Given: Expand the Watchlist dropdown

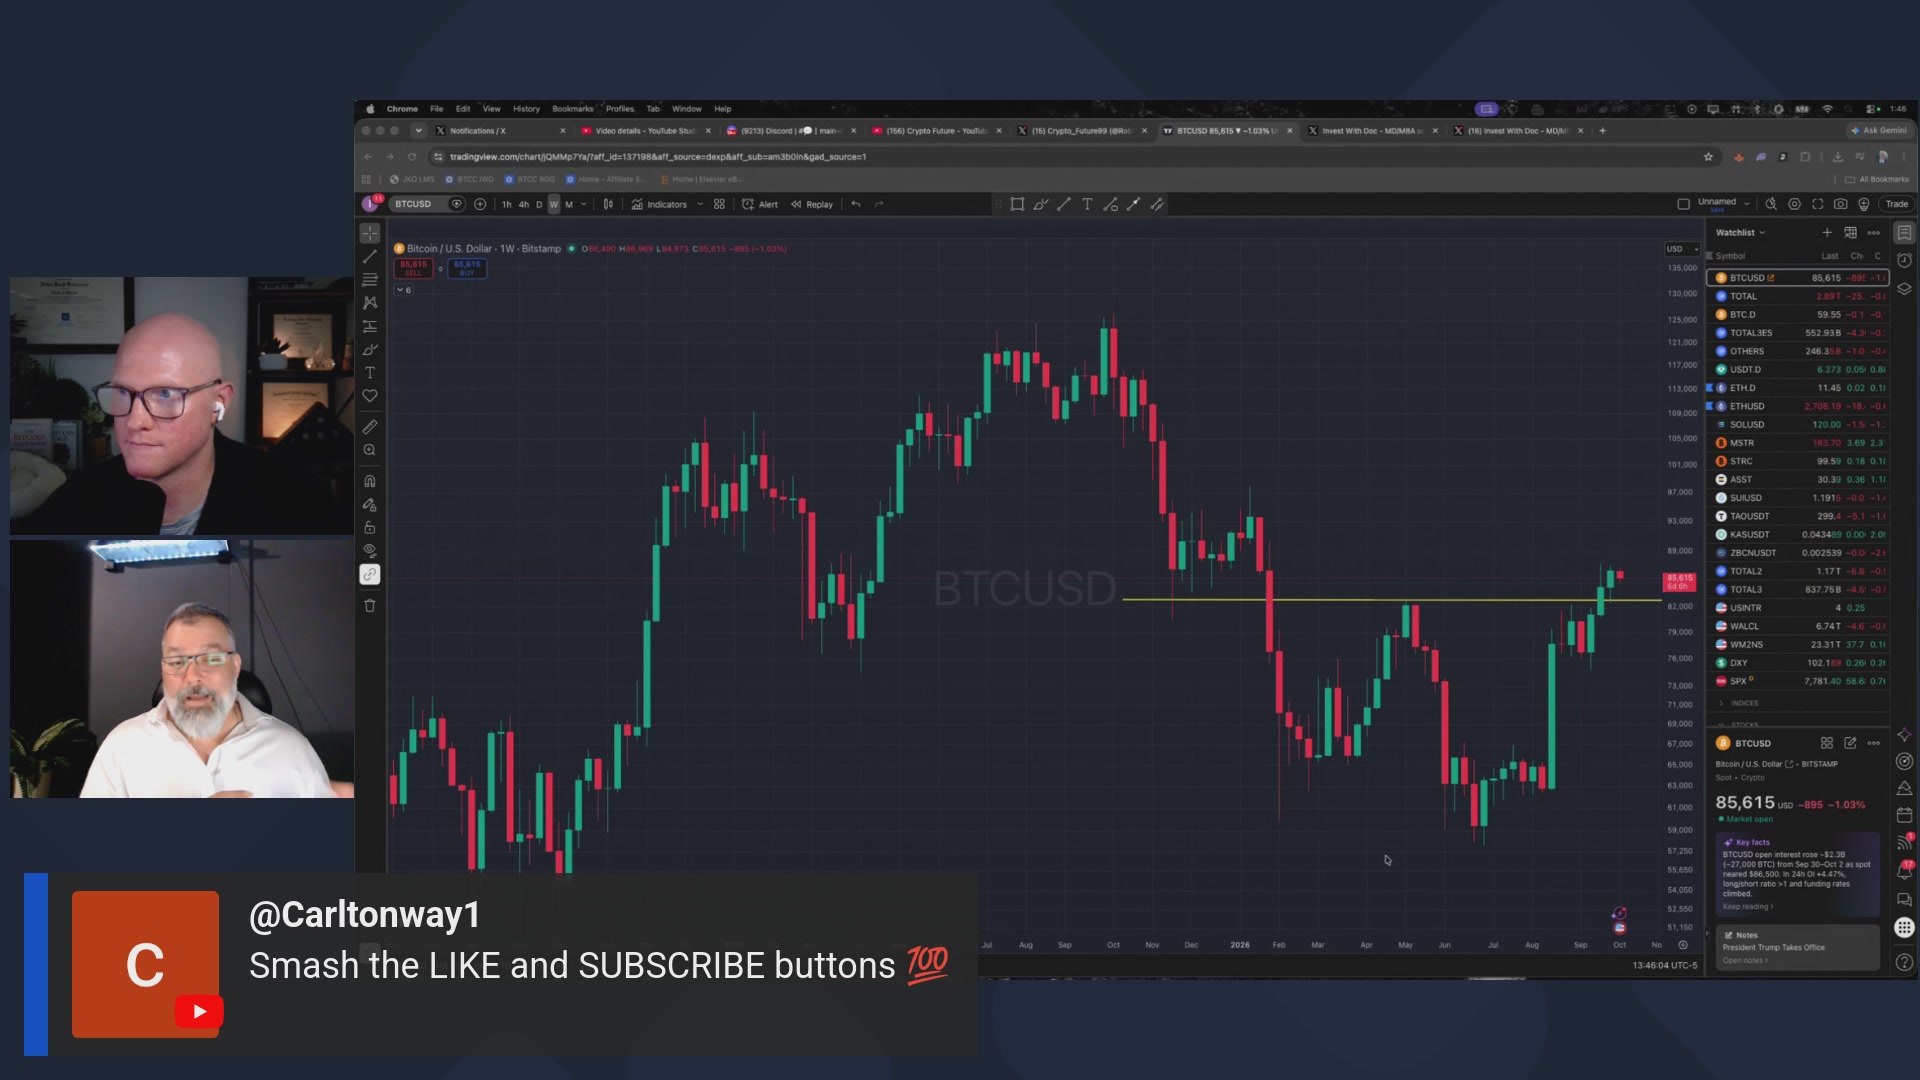Looking at the screenshot, I should coord(1741,233).
